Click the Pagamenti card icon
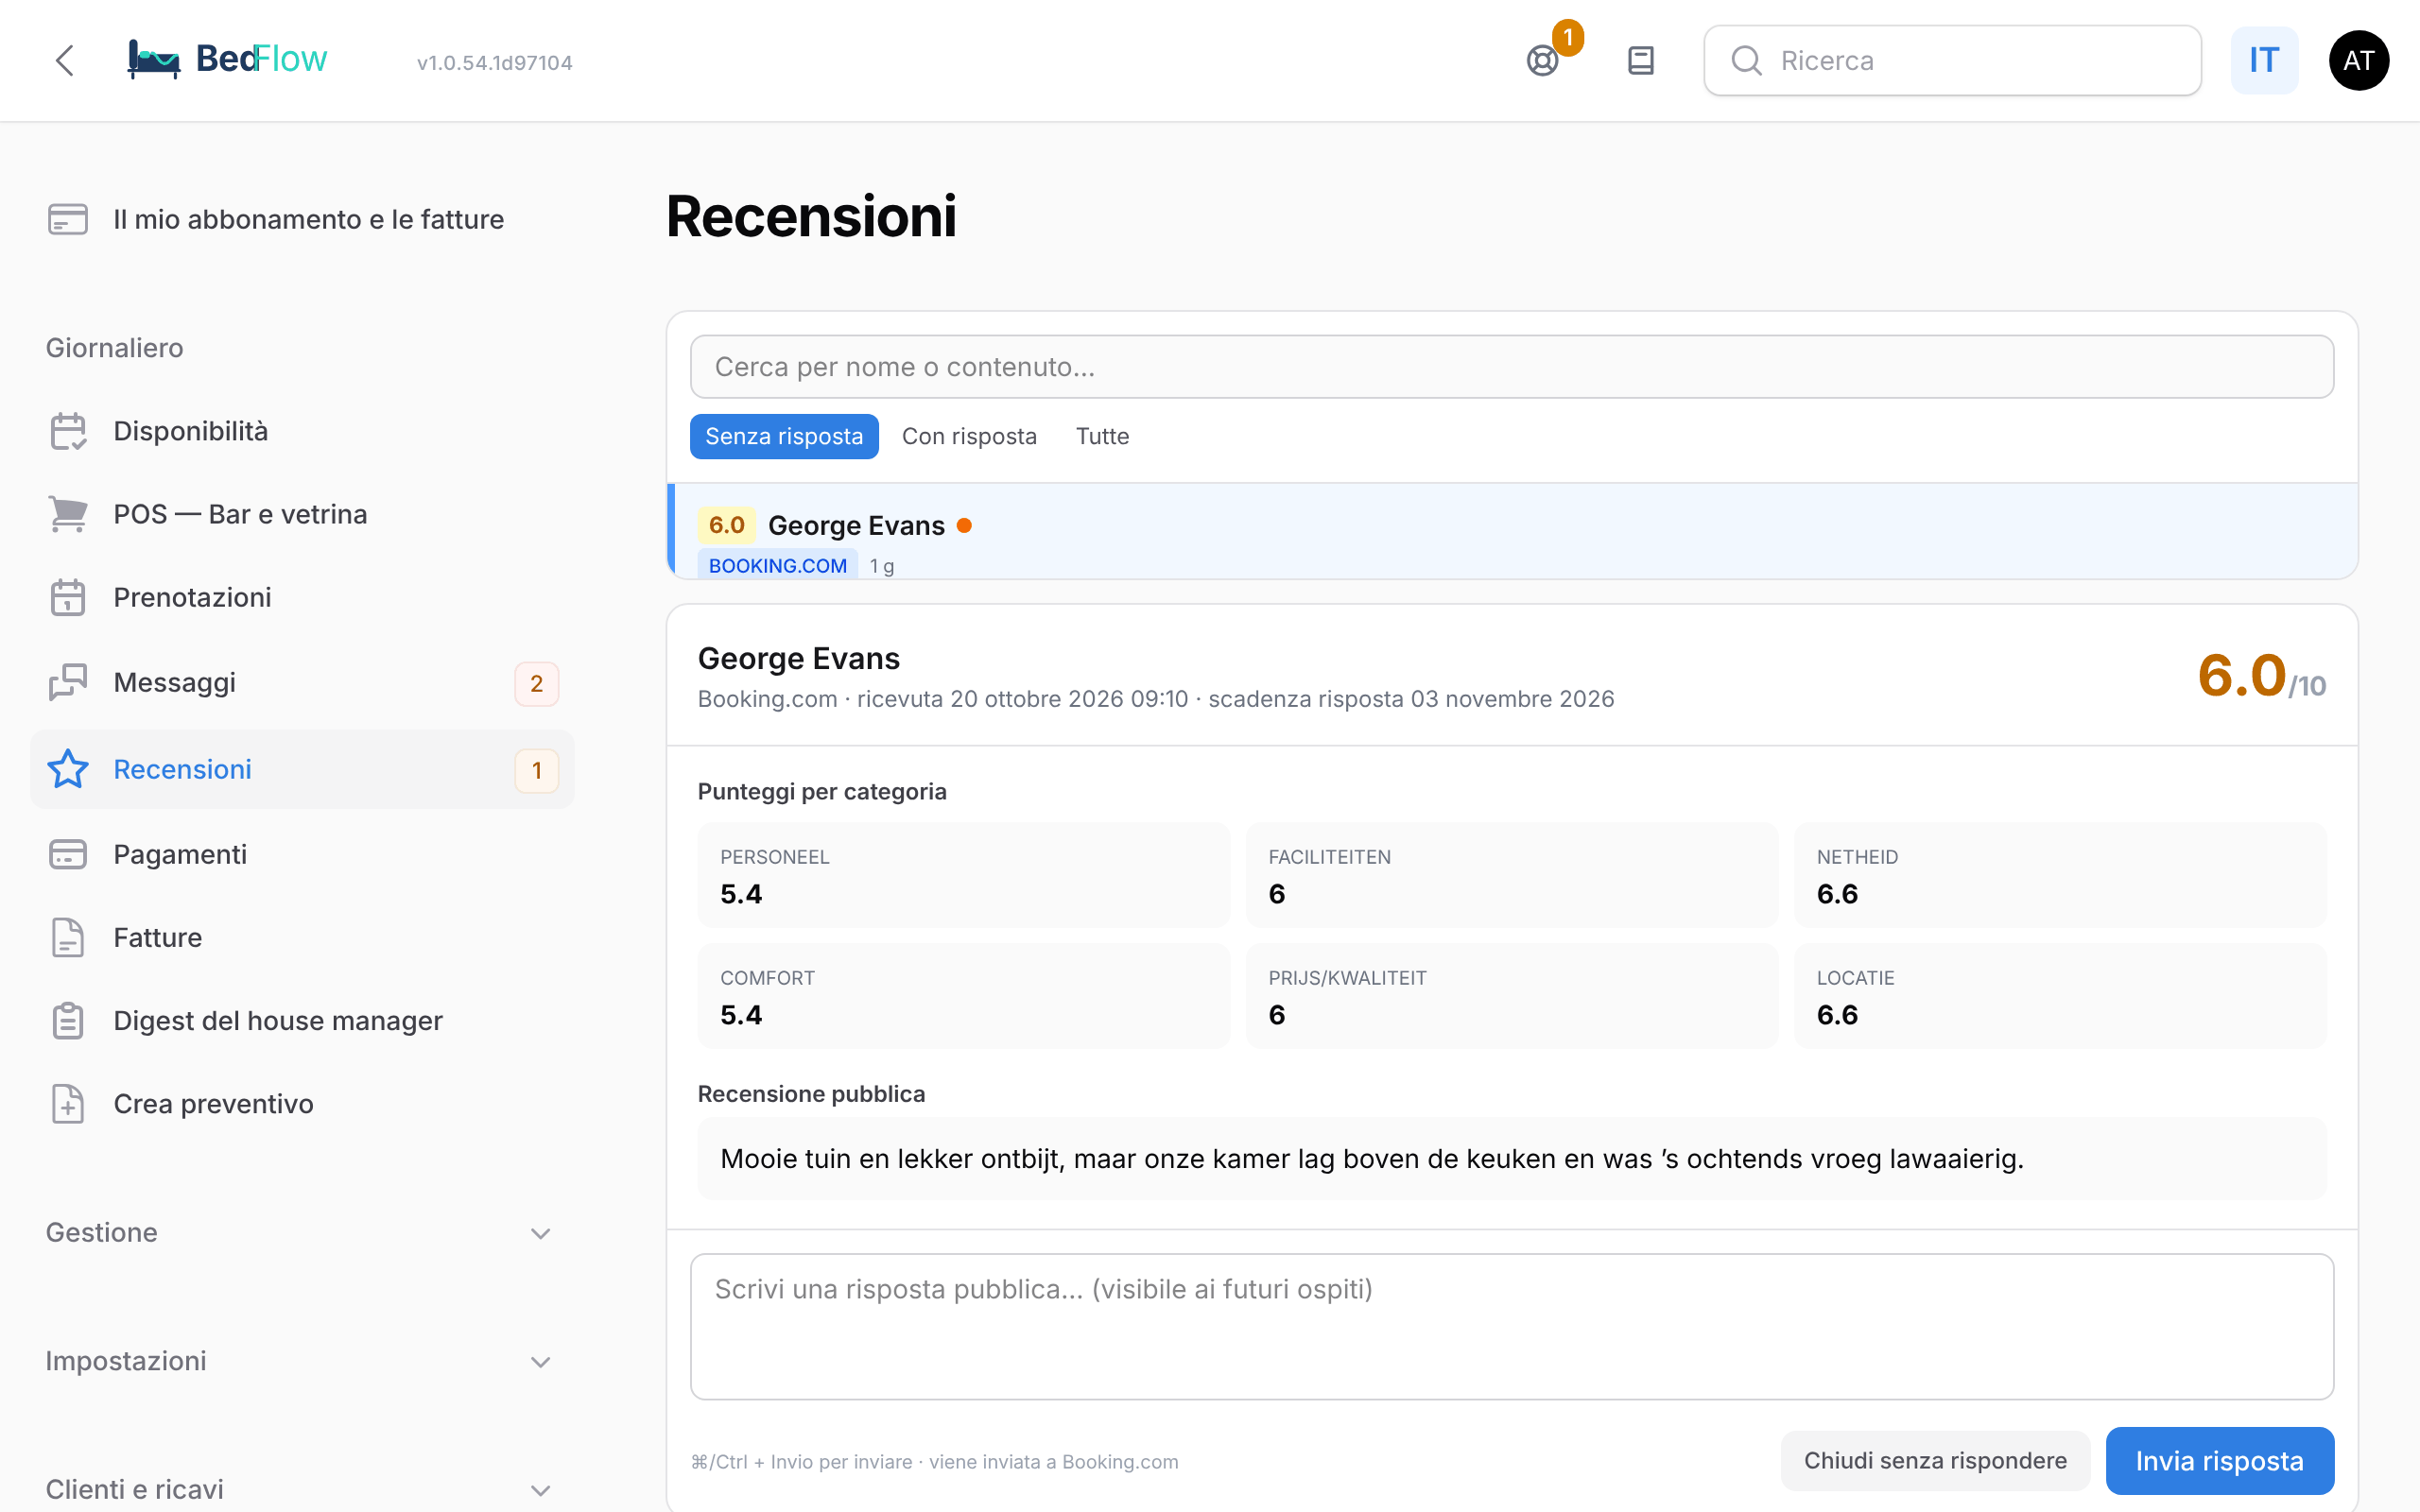This screenshot has height=1512, width=2420. click(x=68, y=854)
